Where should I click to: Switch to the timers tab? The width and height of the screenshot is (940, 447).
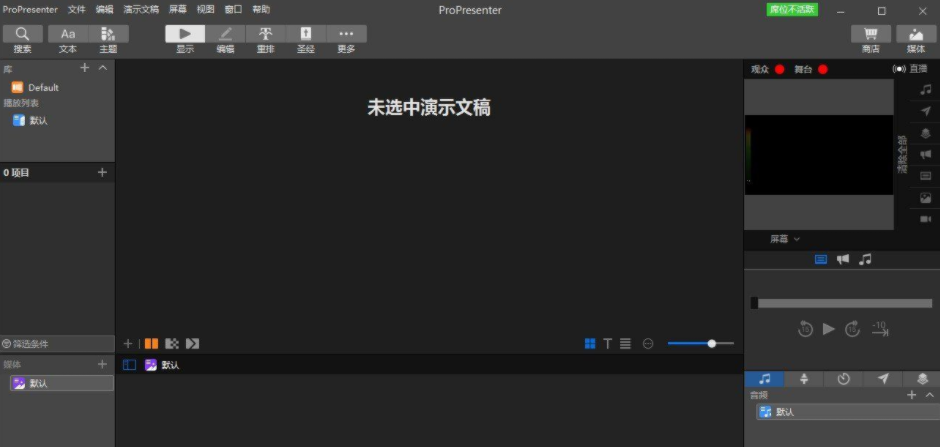point(843,379)
